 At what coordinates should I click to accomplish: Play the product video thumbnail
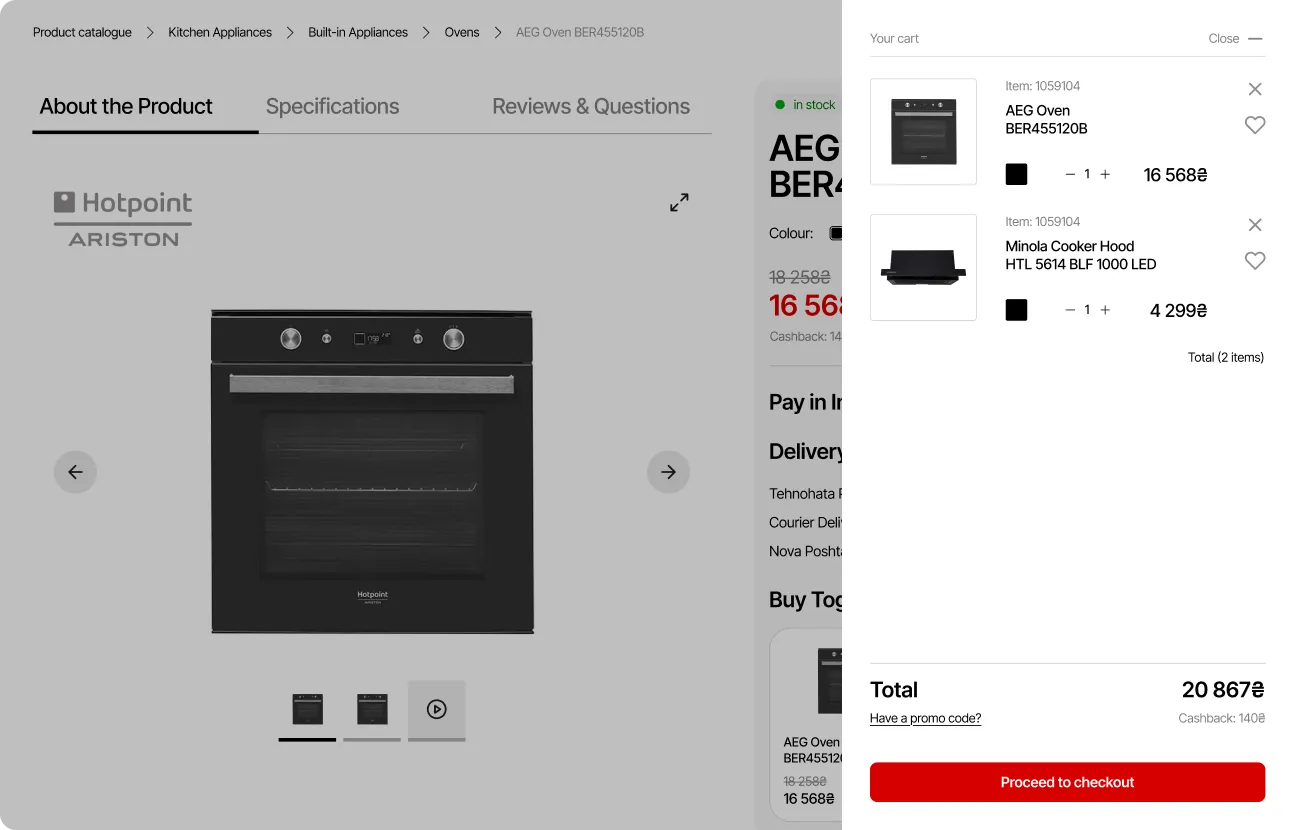tap(436, 710)
